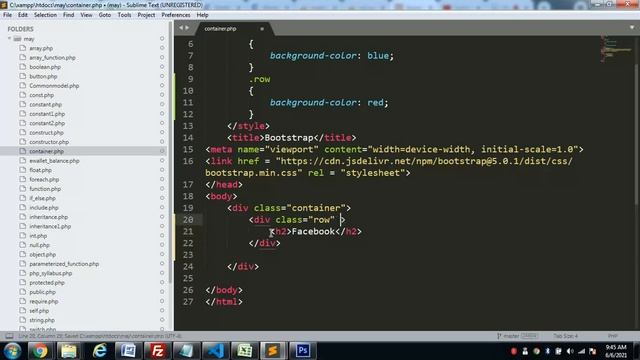Open ewallet_balance.php in the sidebar

[54, 161]
